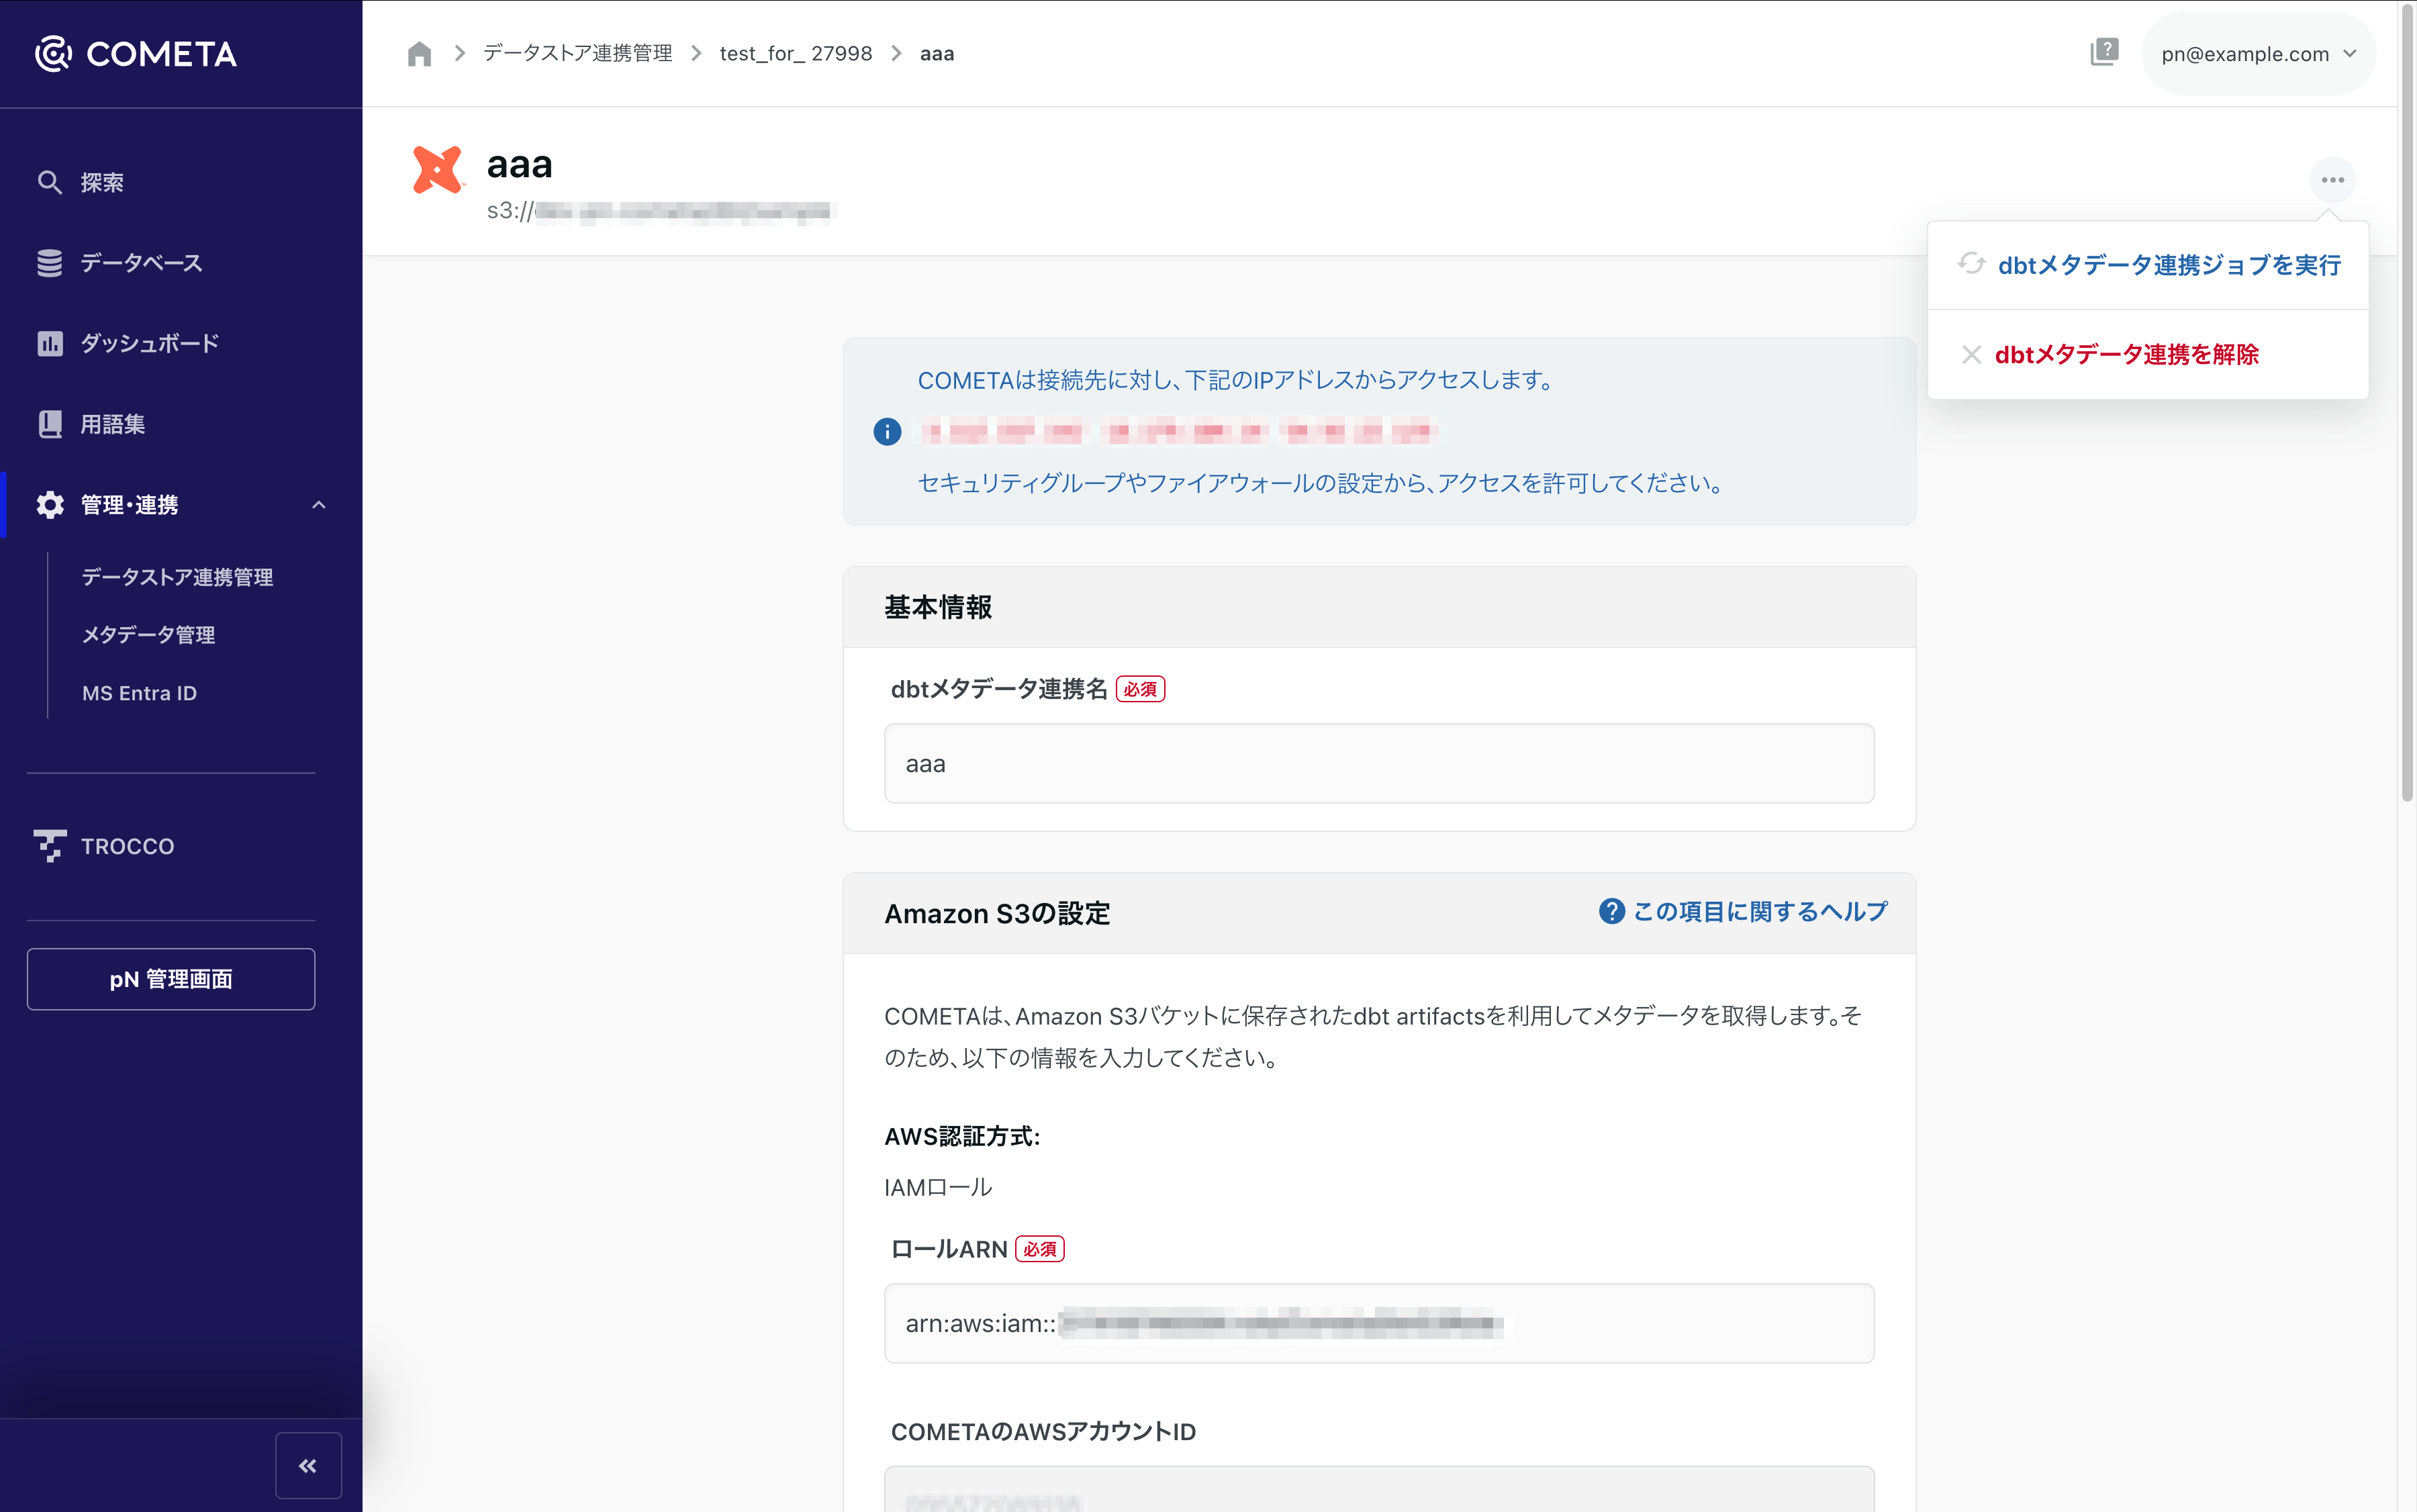Click the 基本情報 section heading
The width and height of the screenshot is (2417, 1512).
(x=938, y=608)
